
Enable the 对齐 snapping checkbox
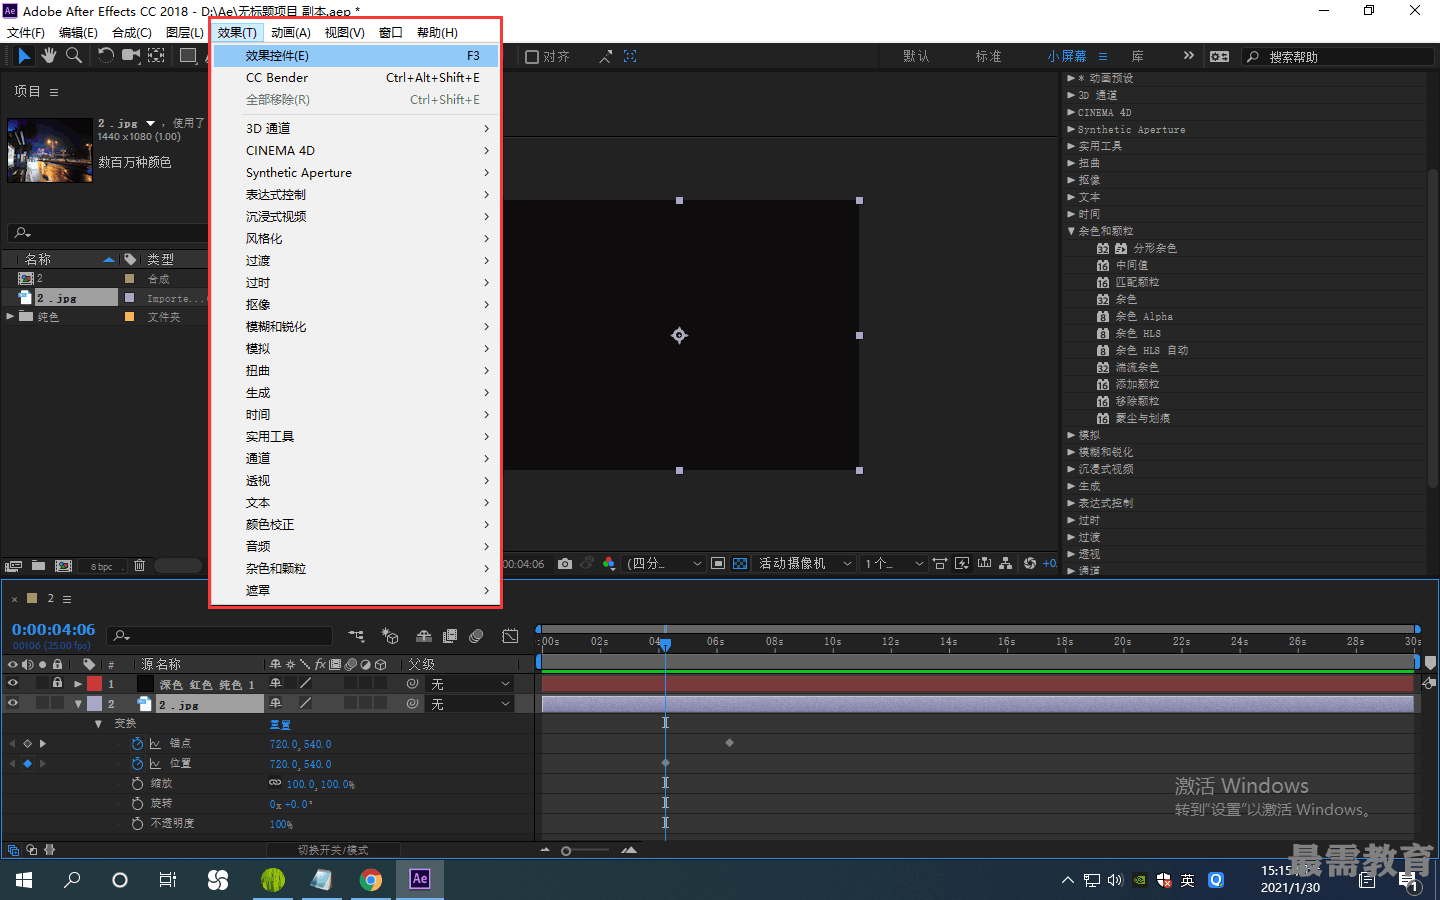[532, 57]
